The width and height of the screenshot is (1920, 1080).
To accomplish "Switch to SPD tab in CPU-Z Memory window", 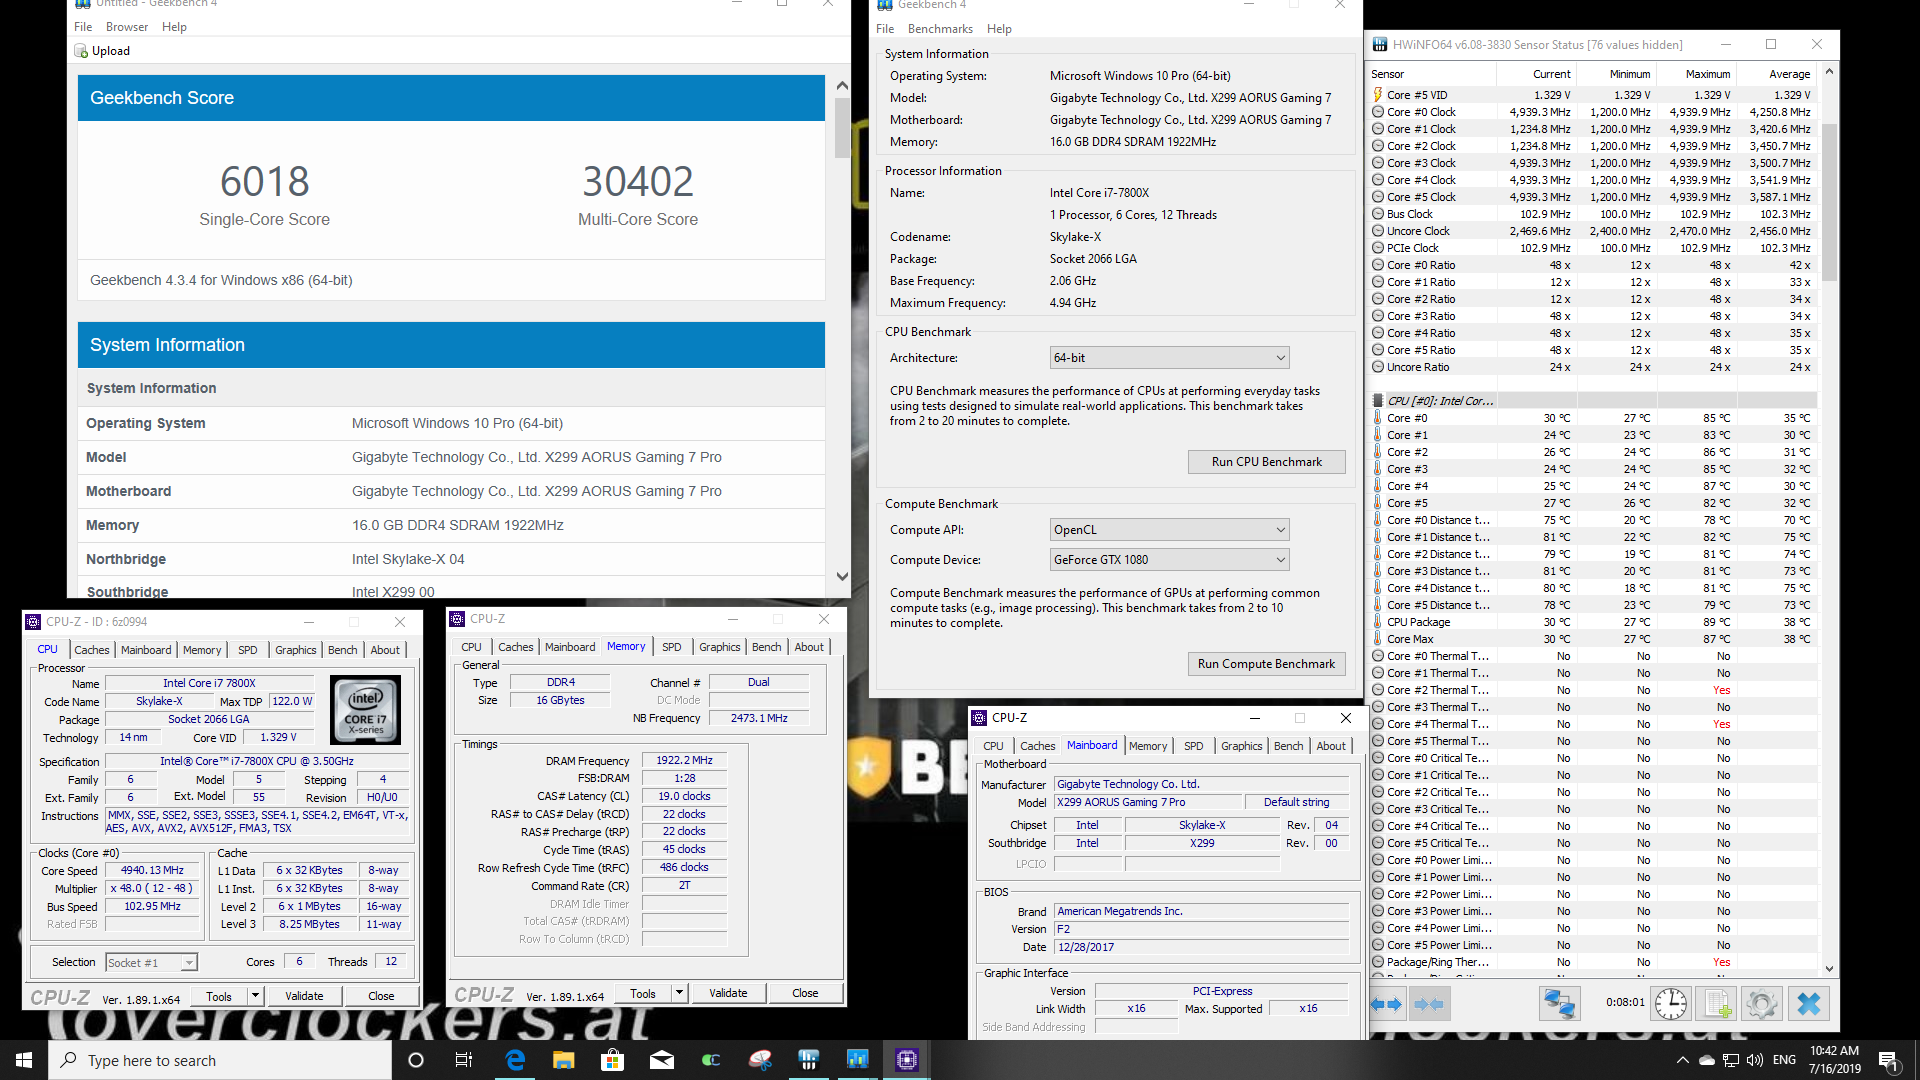I will [672, 647].
